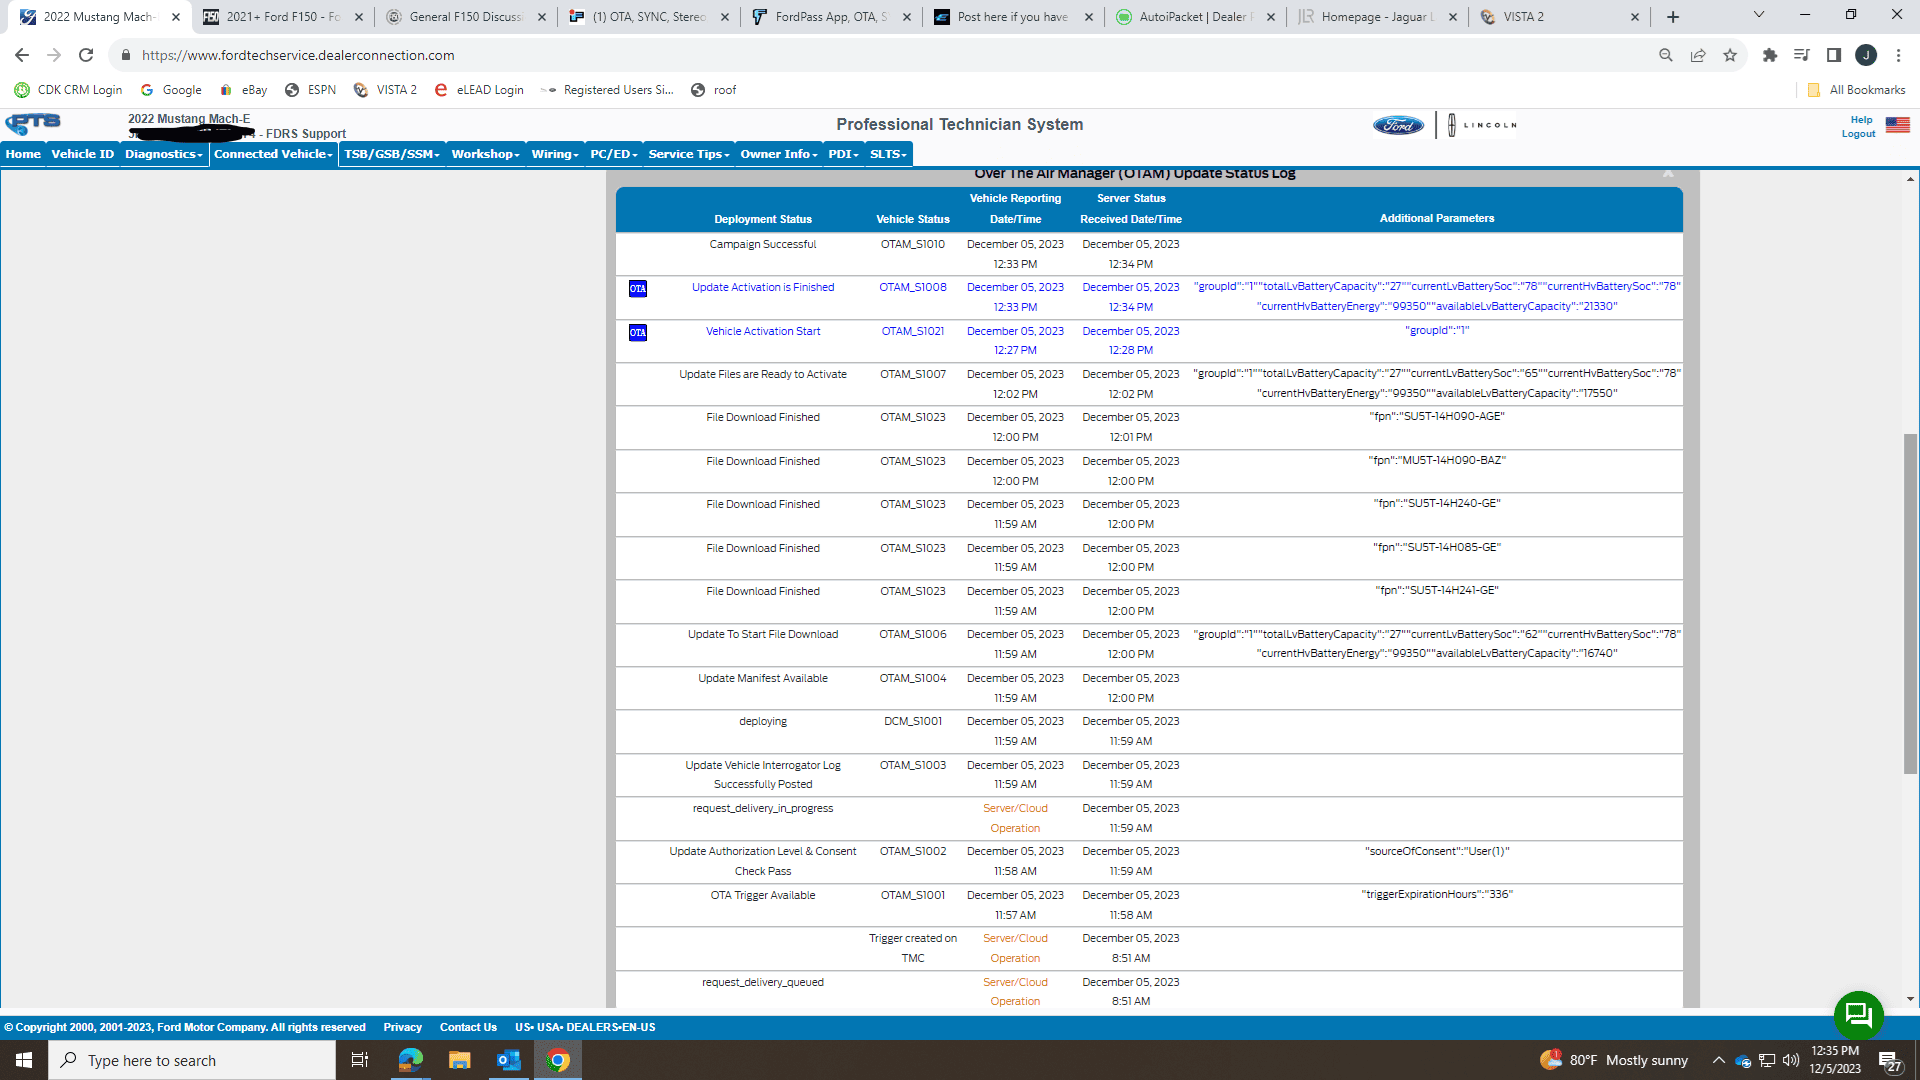Open eLEAD Login bookmark
The image size is (1920, 1080).
pyautogui.click(x=479, y=90)
